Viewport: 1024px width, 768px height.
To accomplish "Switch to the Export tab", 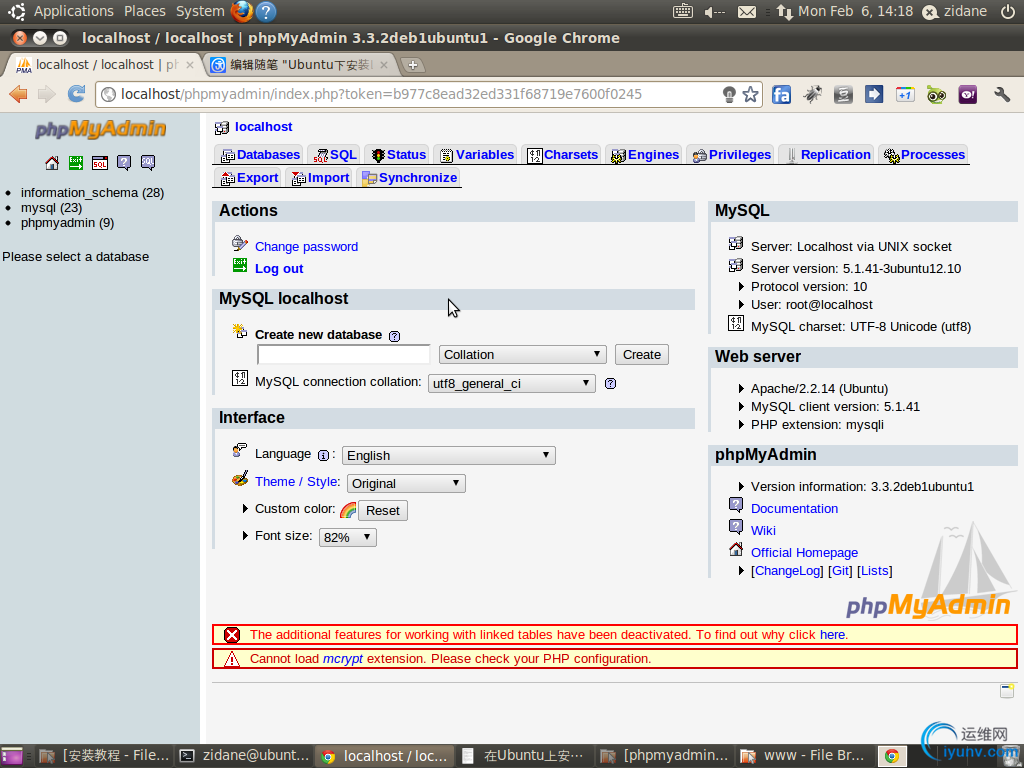I will (249, 178).
